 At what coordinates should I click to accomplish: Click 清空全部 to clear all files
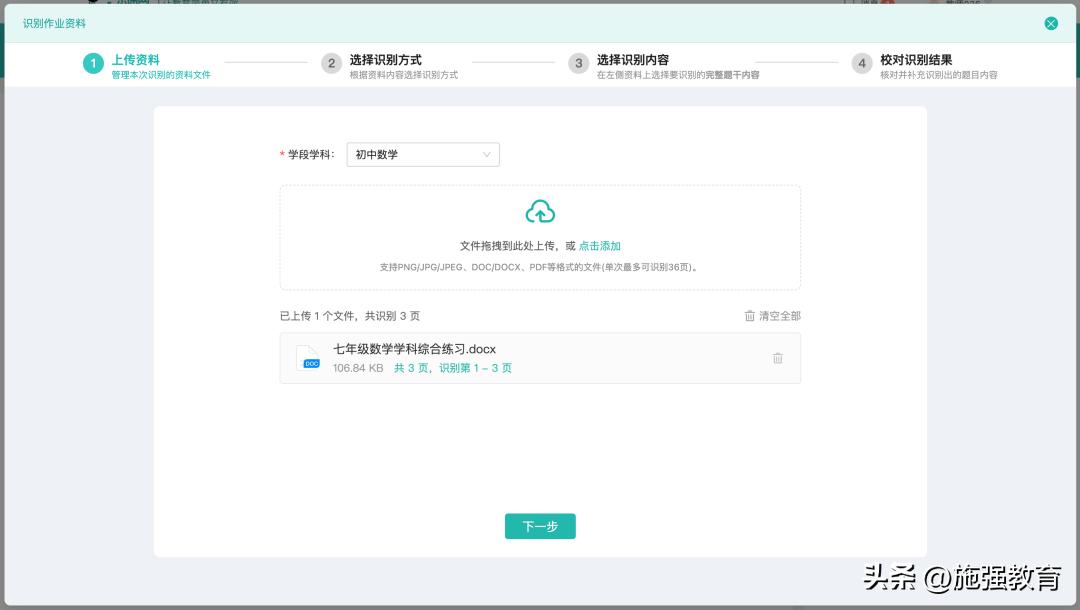point(780,316)
